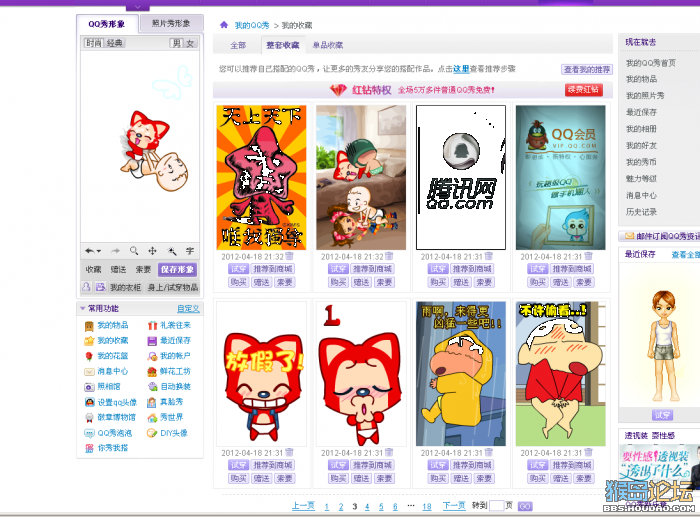This screenshot has width=700, height=517.
Task: Jump to page 18 in pagination
Action: [427, 506]
